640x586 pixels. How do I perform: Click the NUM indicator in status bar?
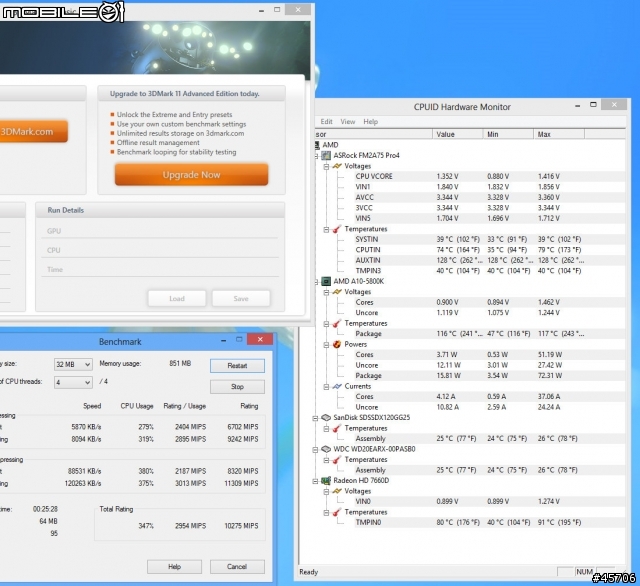(x=584, y=572)
